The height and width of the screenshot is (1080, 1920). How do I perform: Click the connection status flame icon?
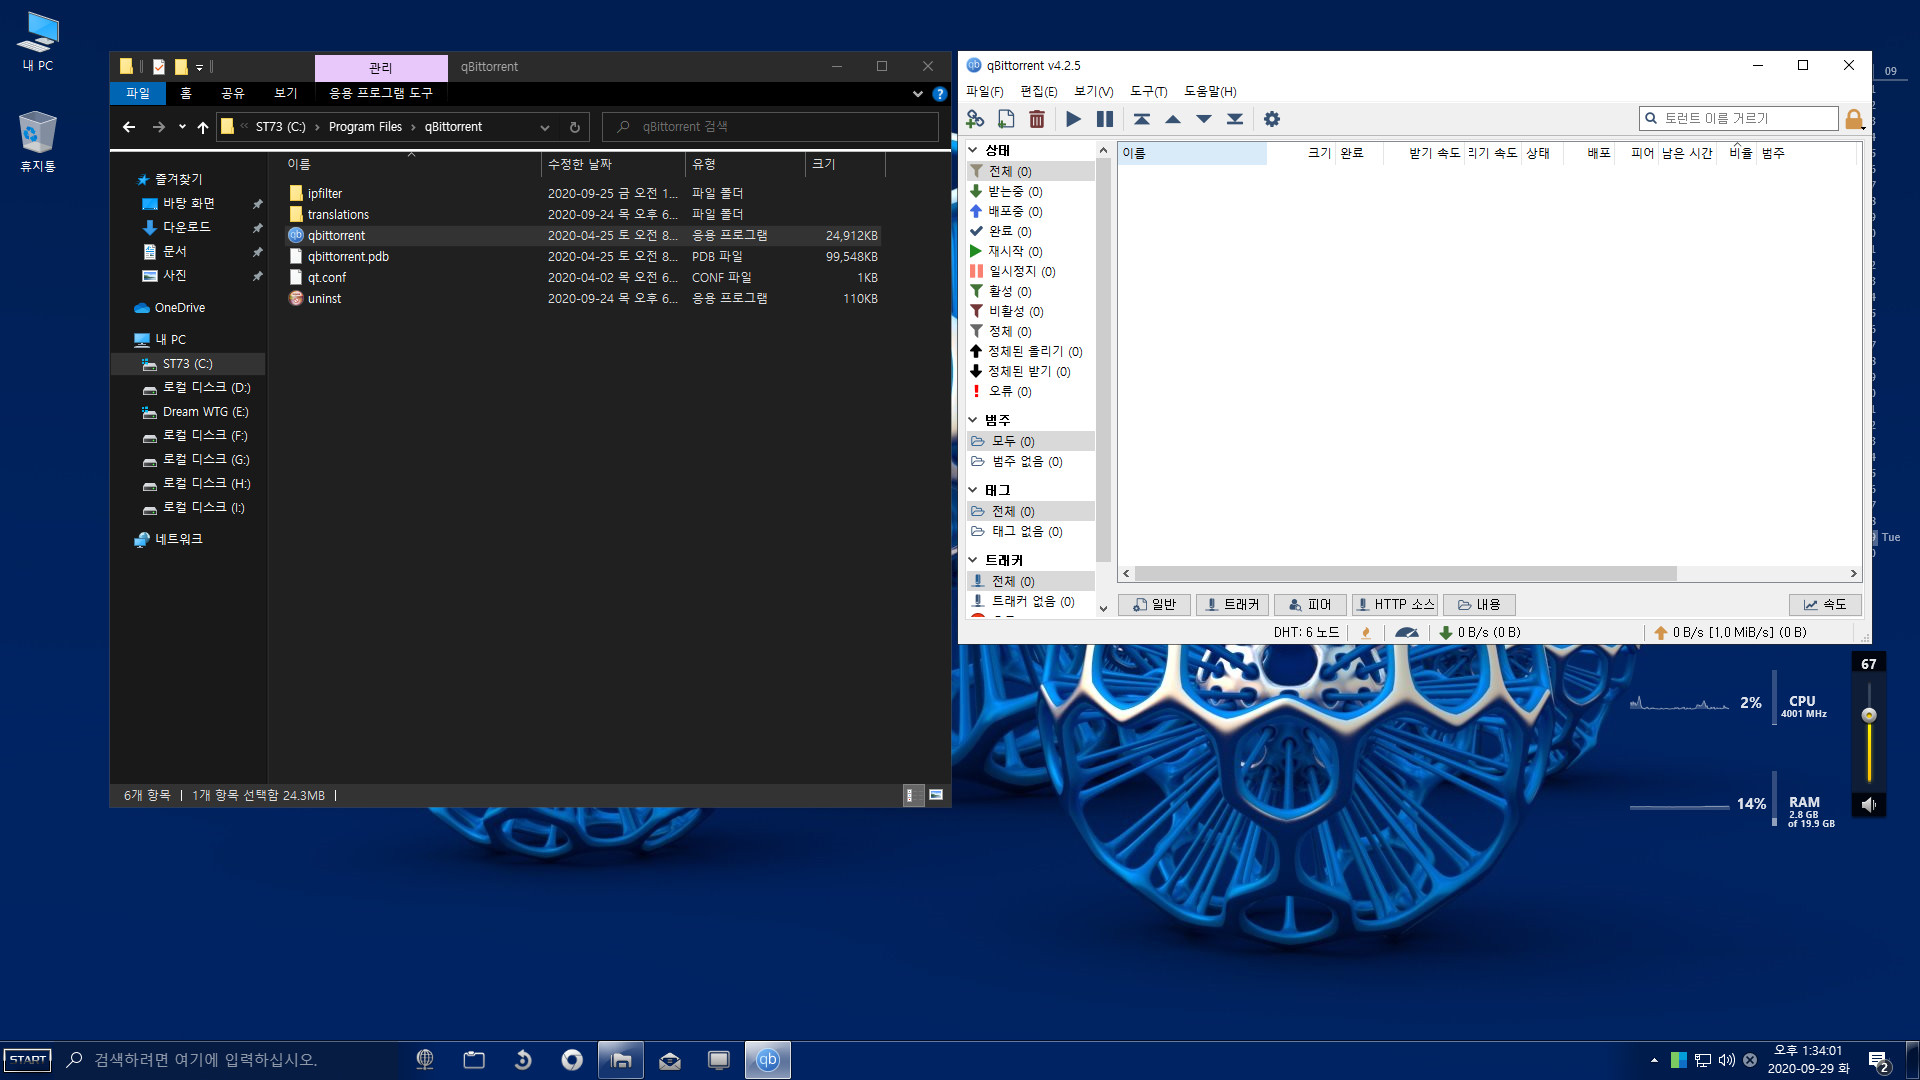click(x=1366, y=632)
